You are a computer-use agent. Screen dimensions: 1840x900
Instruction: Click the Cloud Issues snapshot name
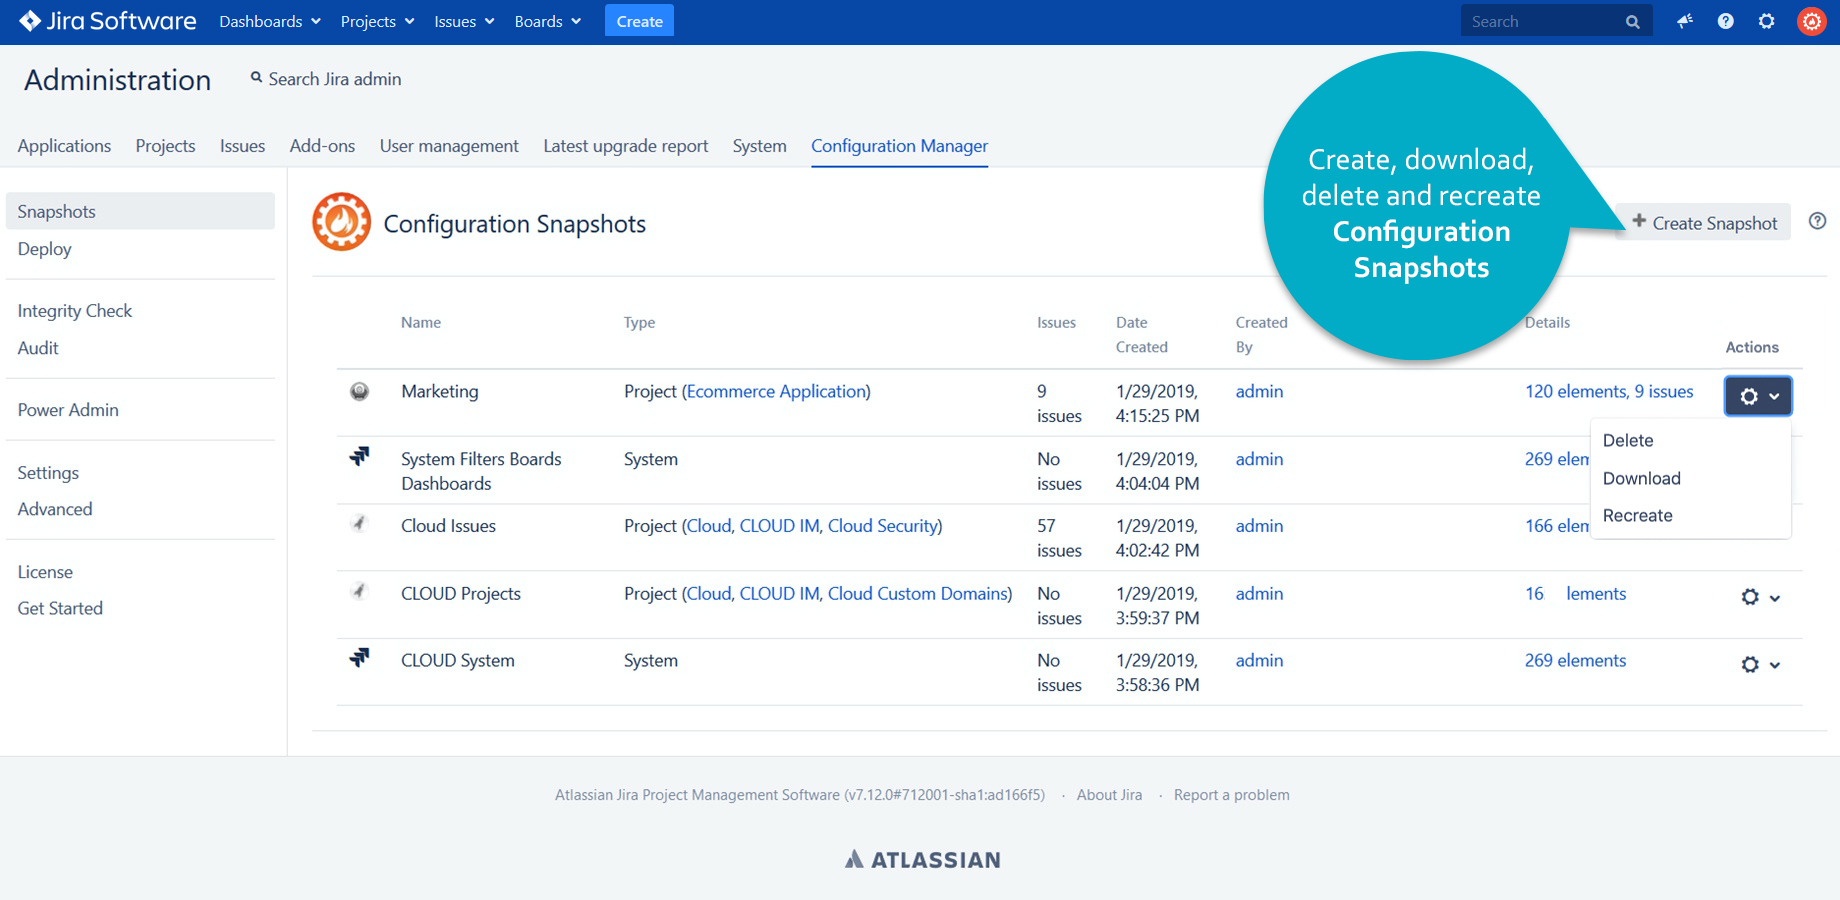[448, 525]
